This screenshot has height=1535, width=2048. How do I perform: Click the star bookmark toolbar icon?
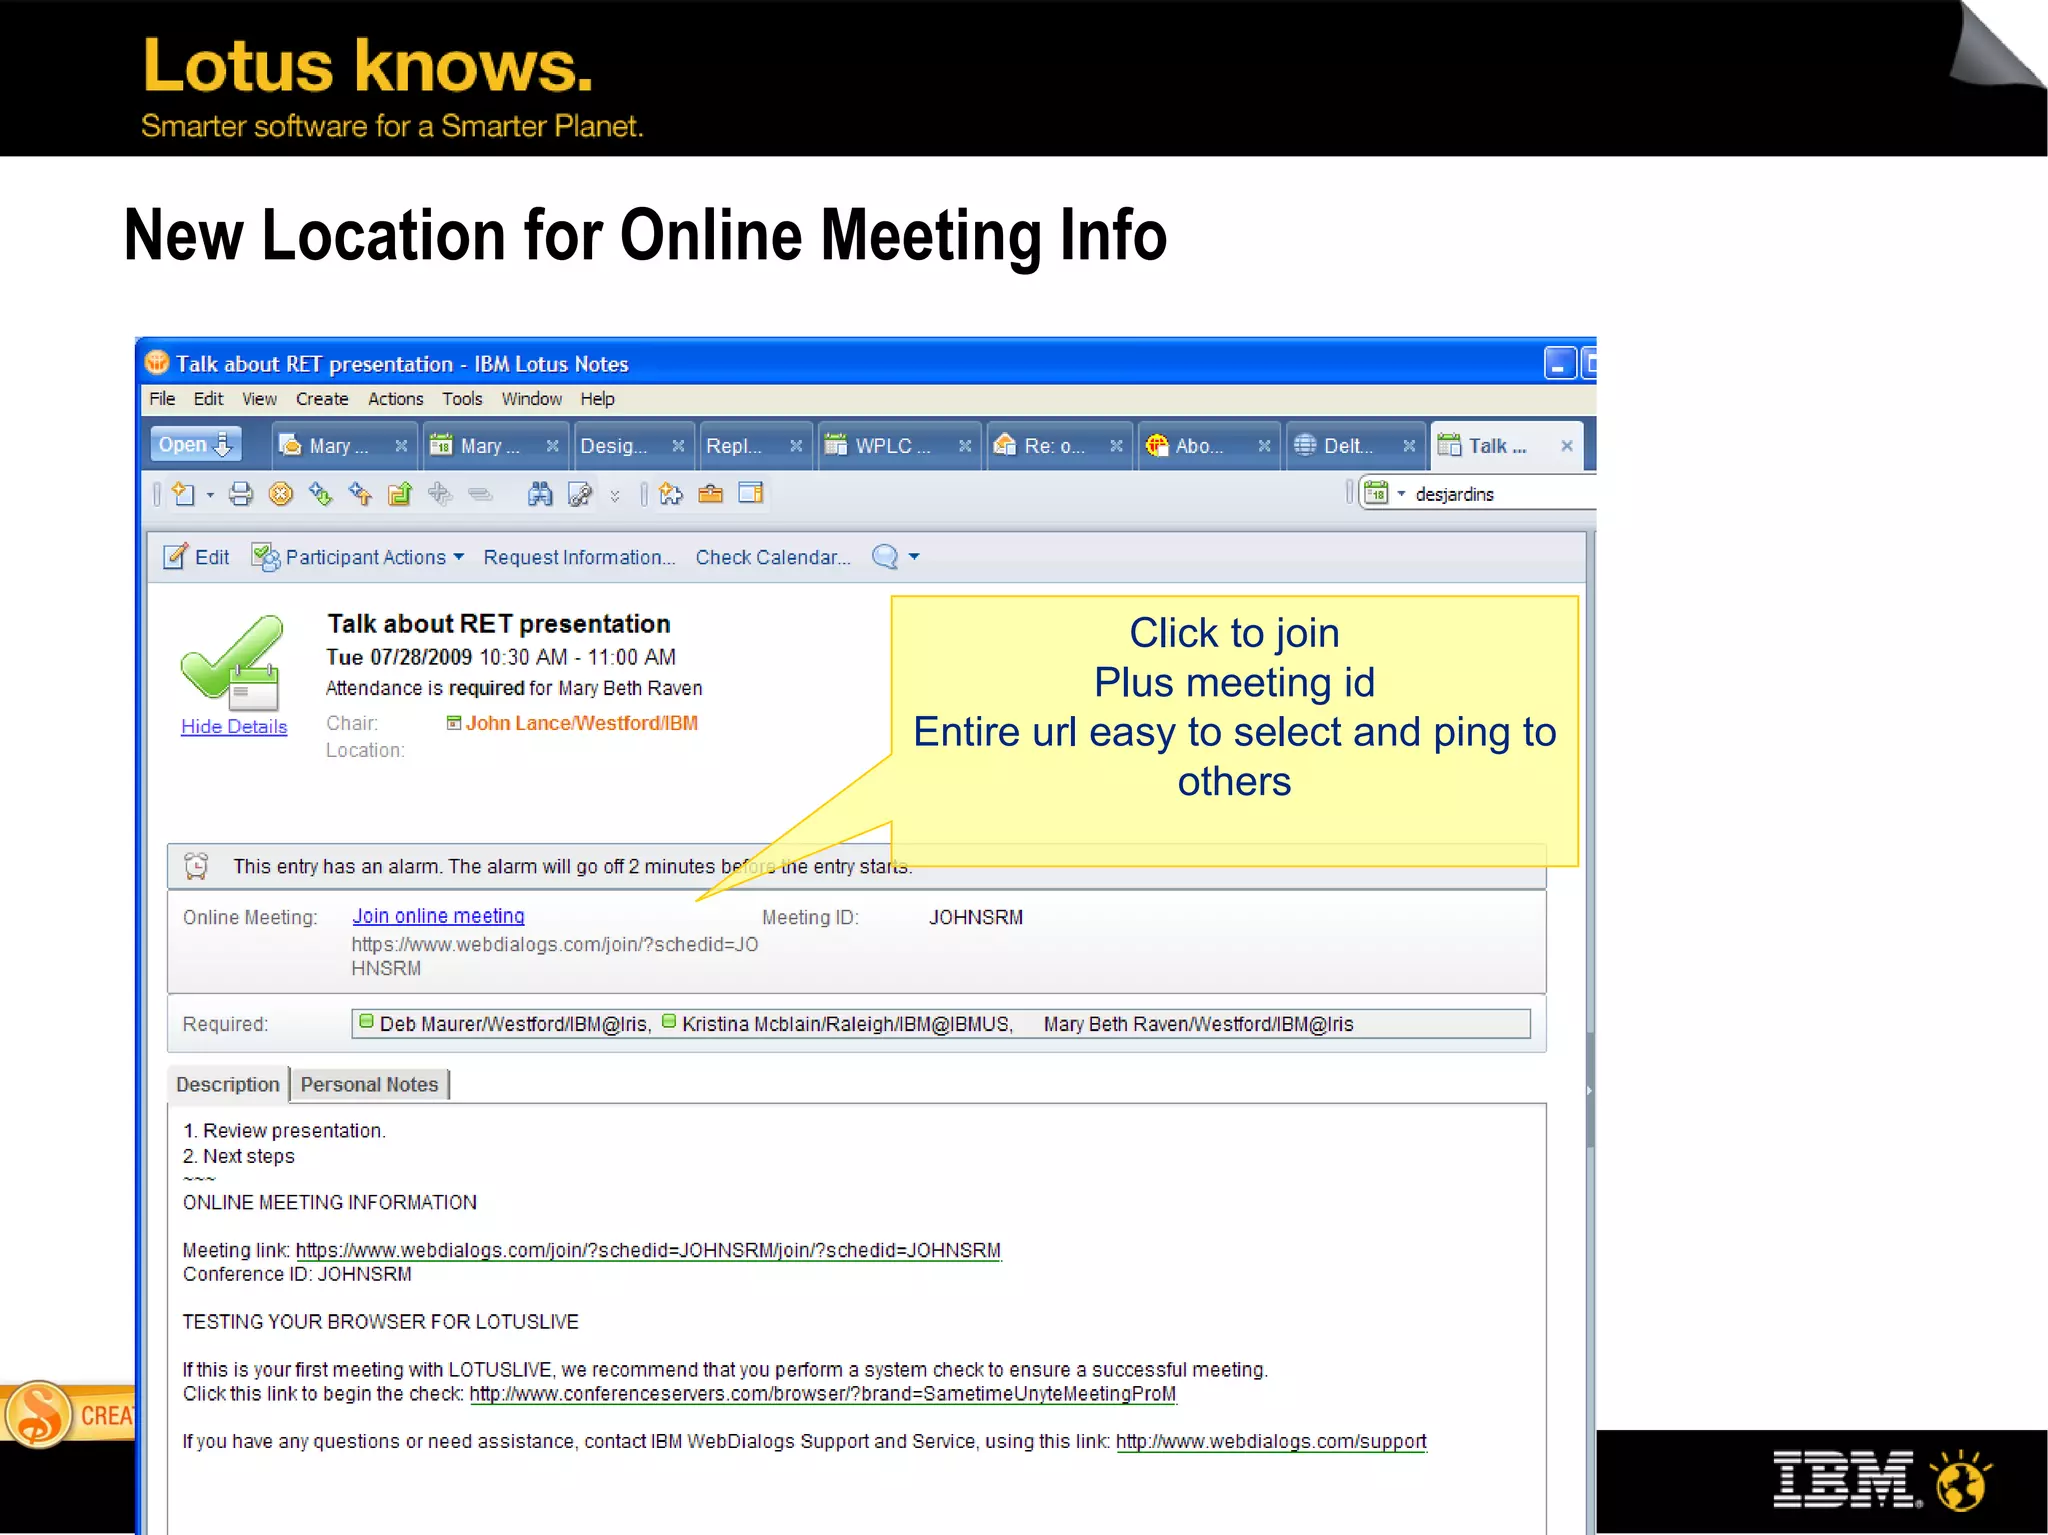tap(671, 494)
